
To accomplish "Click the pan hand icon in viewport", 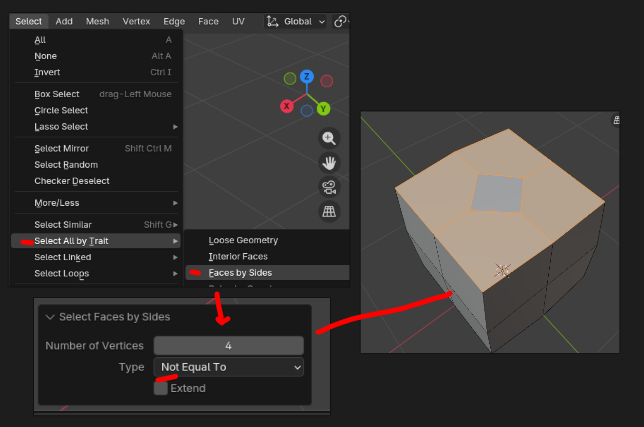I will [x=329, y=162].
